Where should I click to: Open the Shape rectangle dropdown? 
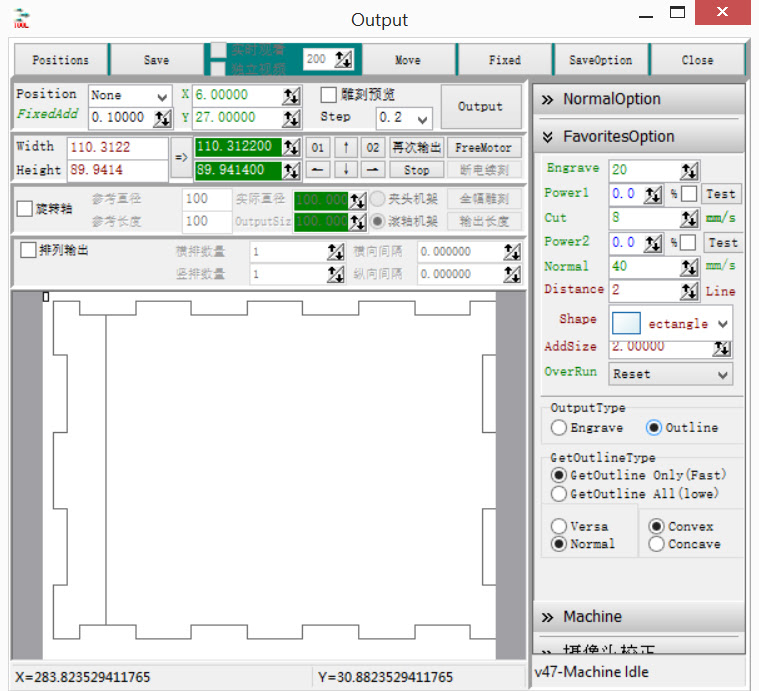click(671, 323)
